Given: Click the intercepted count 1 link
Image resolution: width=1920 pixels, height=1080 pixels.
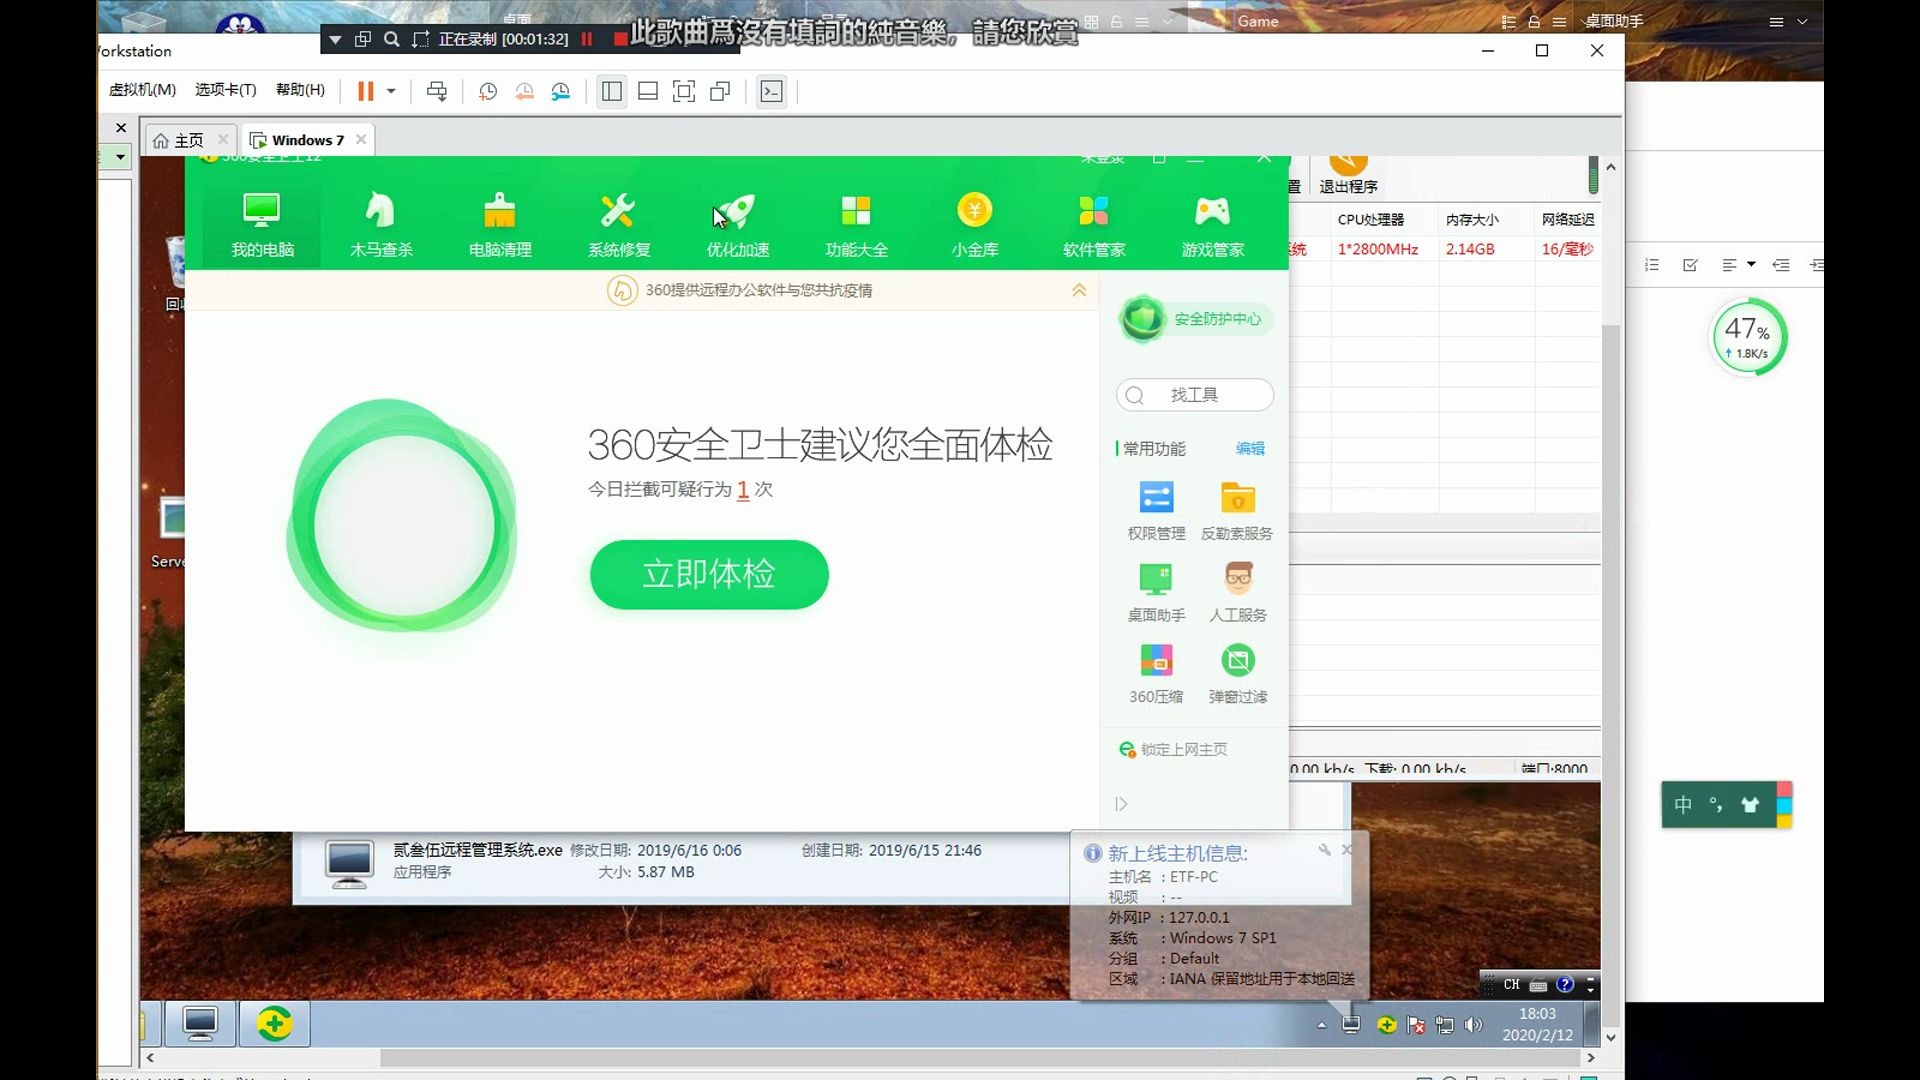Looking at the screenshot, I should pyautogui.click(x=743, y=489).
